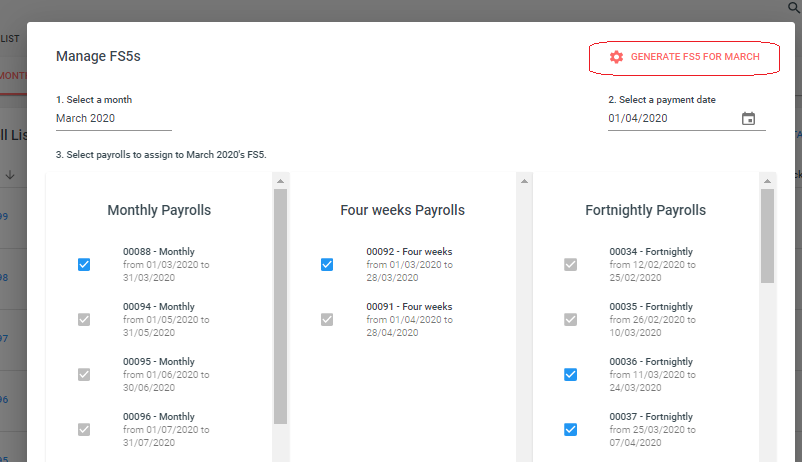Select the Fortnightly Payrolls heading
Screen dimensions: 802x462
[645, 210]
